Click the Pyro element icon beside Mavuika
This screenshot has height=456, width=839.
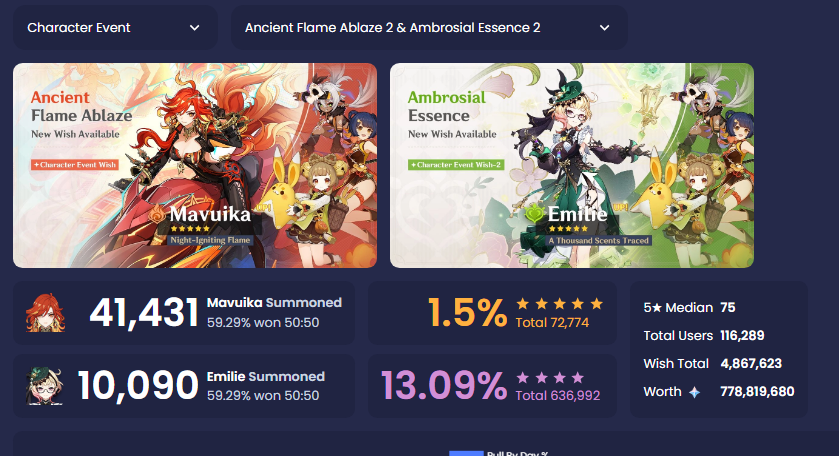[157, 214]
